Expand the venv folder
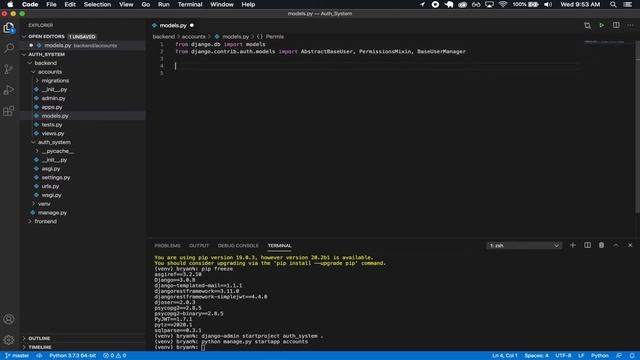 pyautogui.click(x=33, y=204)
